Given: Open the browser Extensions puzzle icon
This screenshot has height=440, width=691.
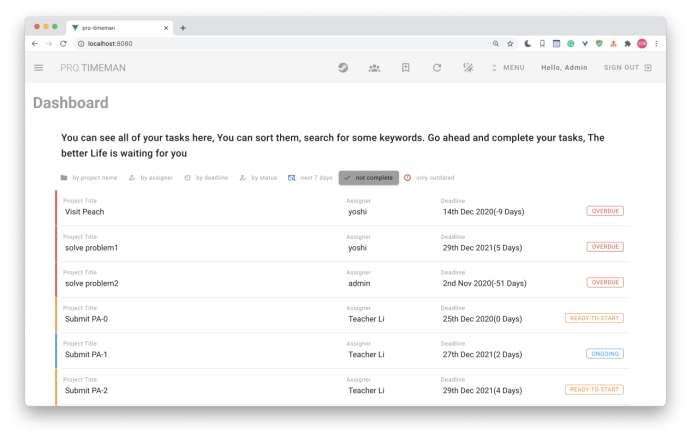Looking at the screenshot, I should [x=626, y=44].
